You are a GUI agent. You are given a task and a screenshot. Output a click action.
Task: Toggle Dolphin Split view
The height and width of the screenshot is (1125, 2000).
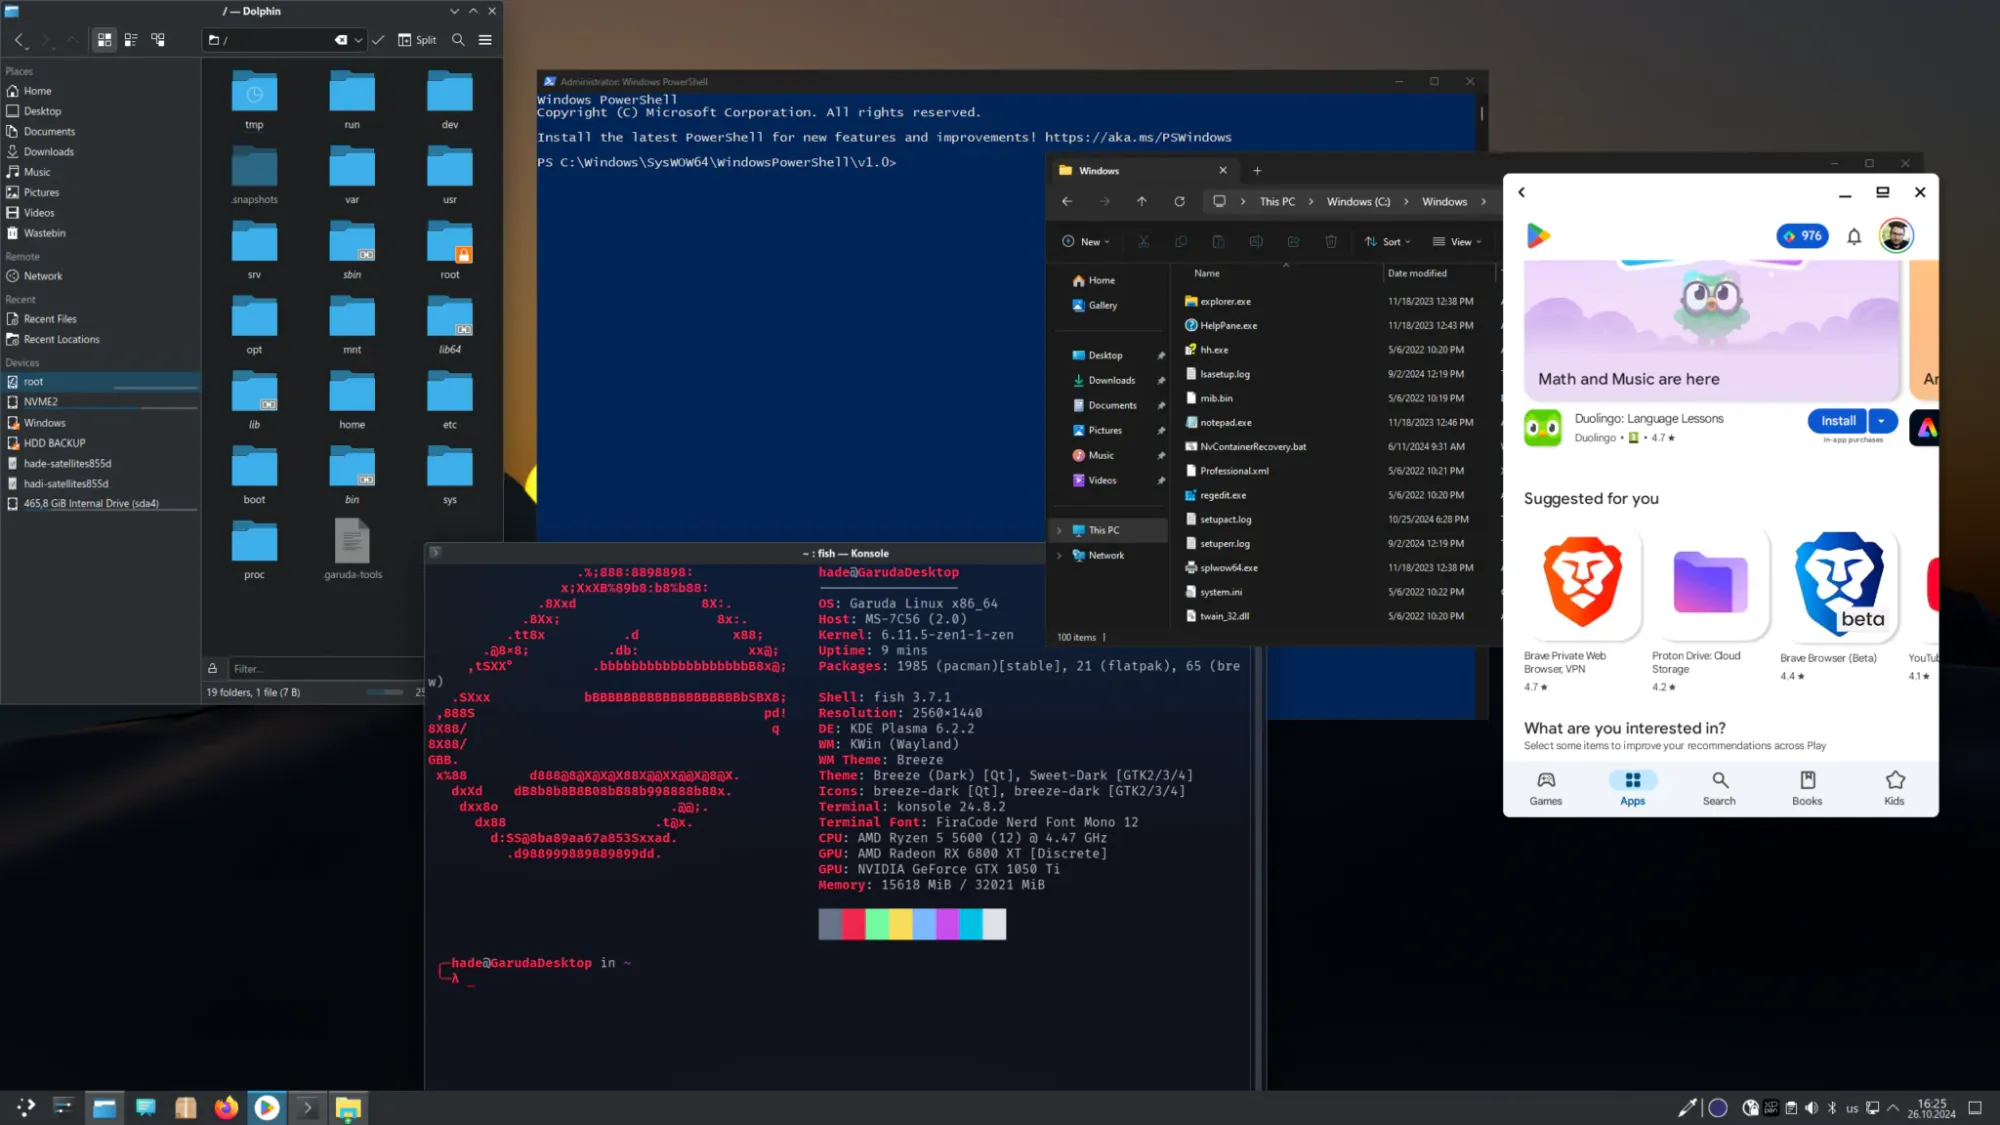tap(417, 40)
